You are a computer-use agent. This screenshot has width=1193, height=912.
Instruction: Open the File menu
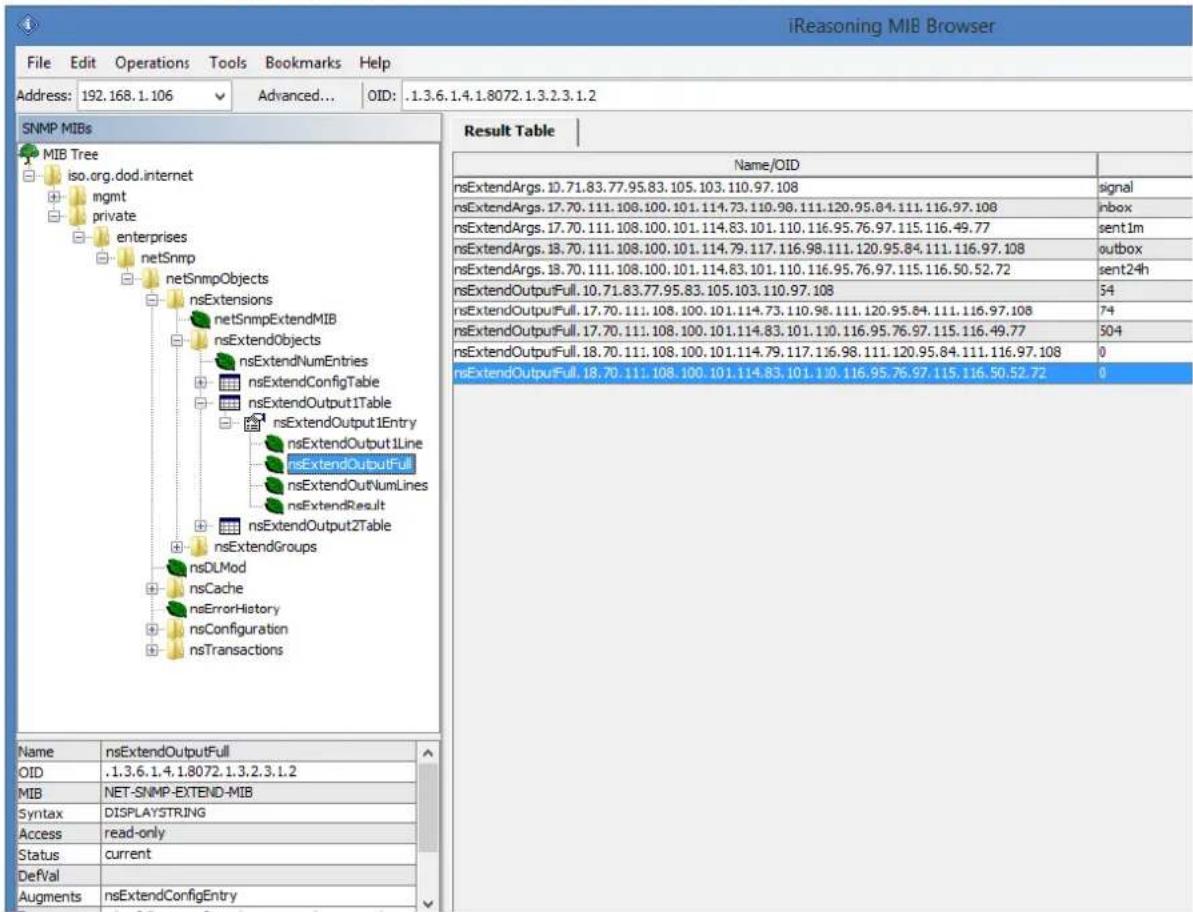click(x=38, y=63)
